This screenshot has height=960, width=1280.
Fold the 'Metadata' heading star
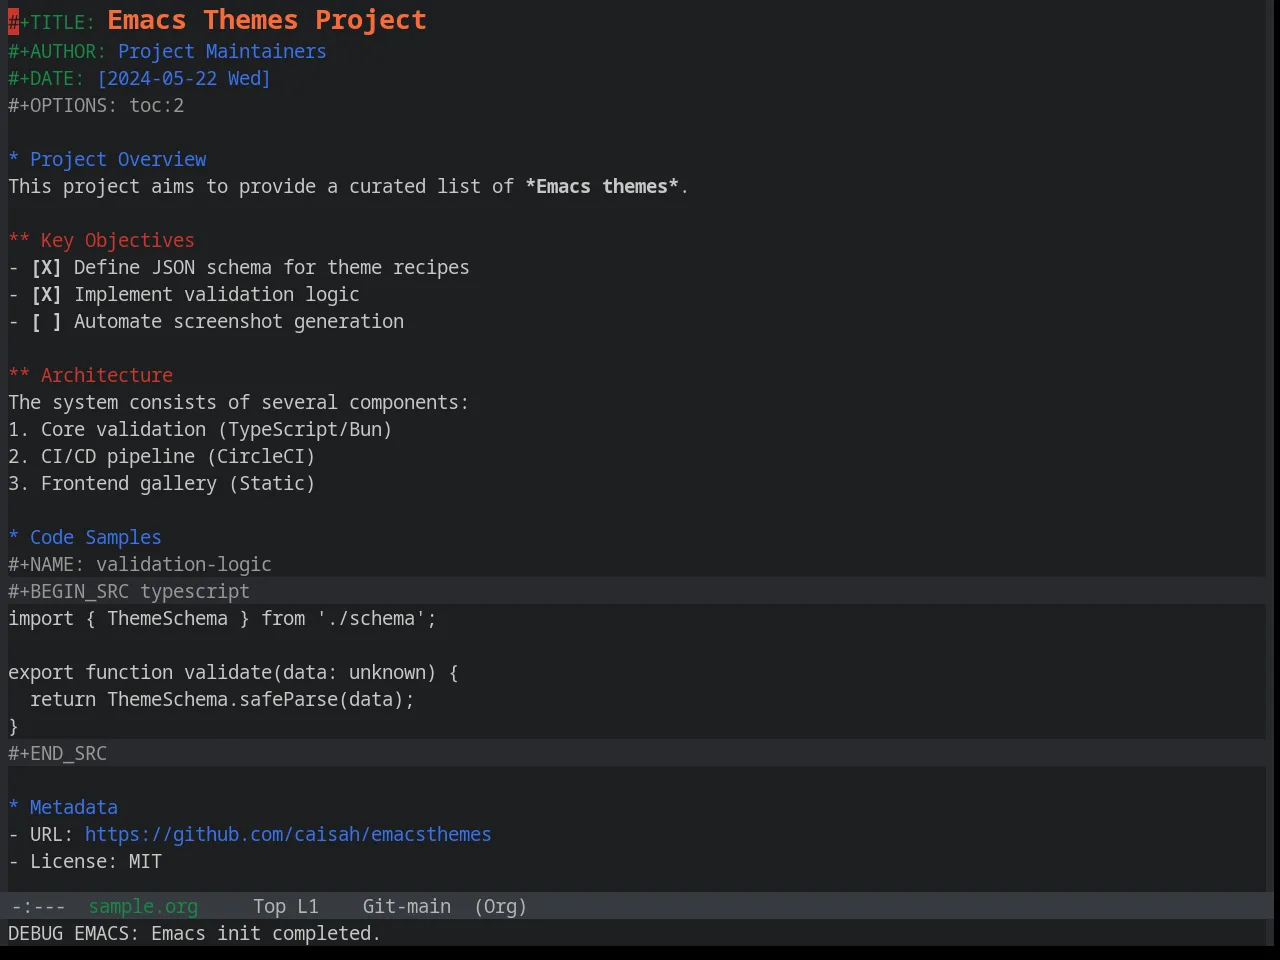pyautogui.click(x=14, y=808)
